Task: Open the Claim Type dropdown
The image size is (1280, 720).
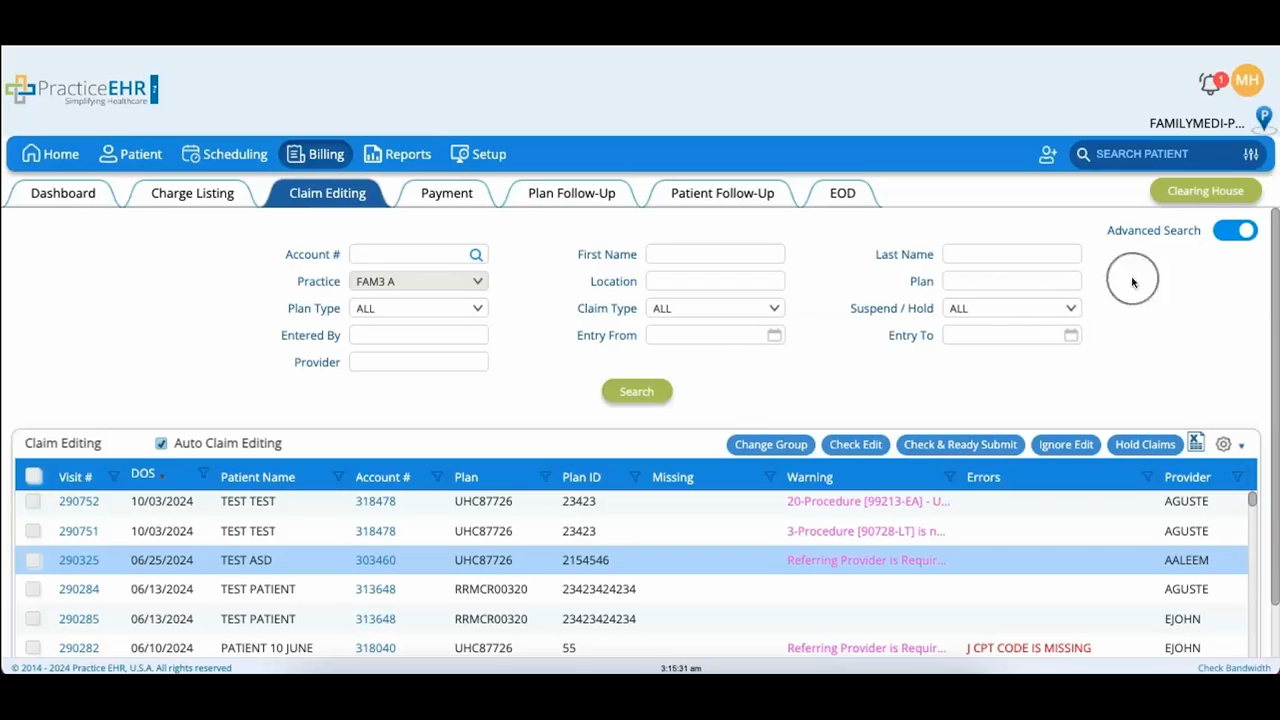Action: [x=715, y=309]
